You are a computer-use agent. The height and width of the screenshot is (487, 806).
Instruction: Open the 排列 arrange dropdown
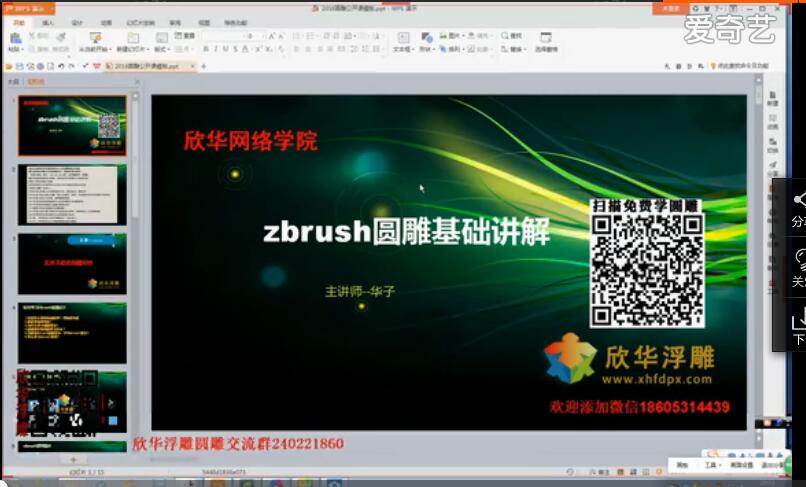pos(452,49)
